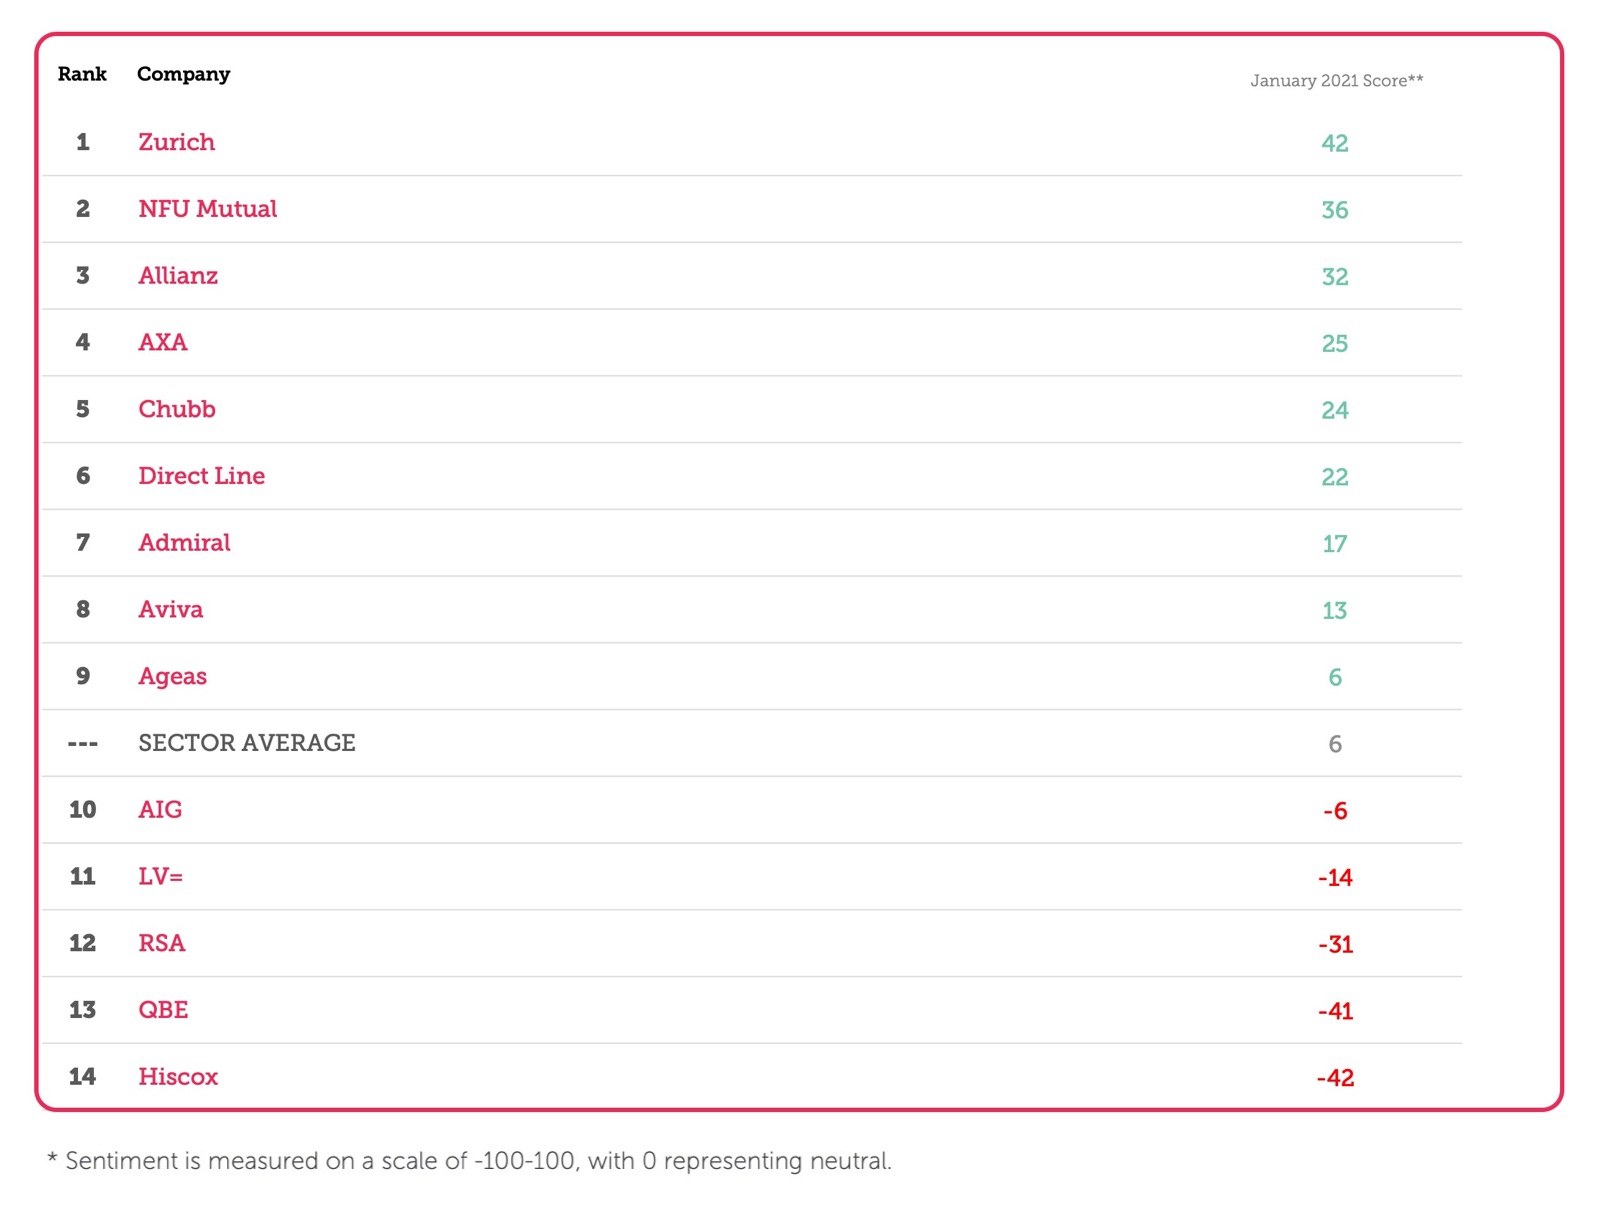Click the Direct Line link
This screenshot has height=1220, width=1600.
(x=201, y=476)
